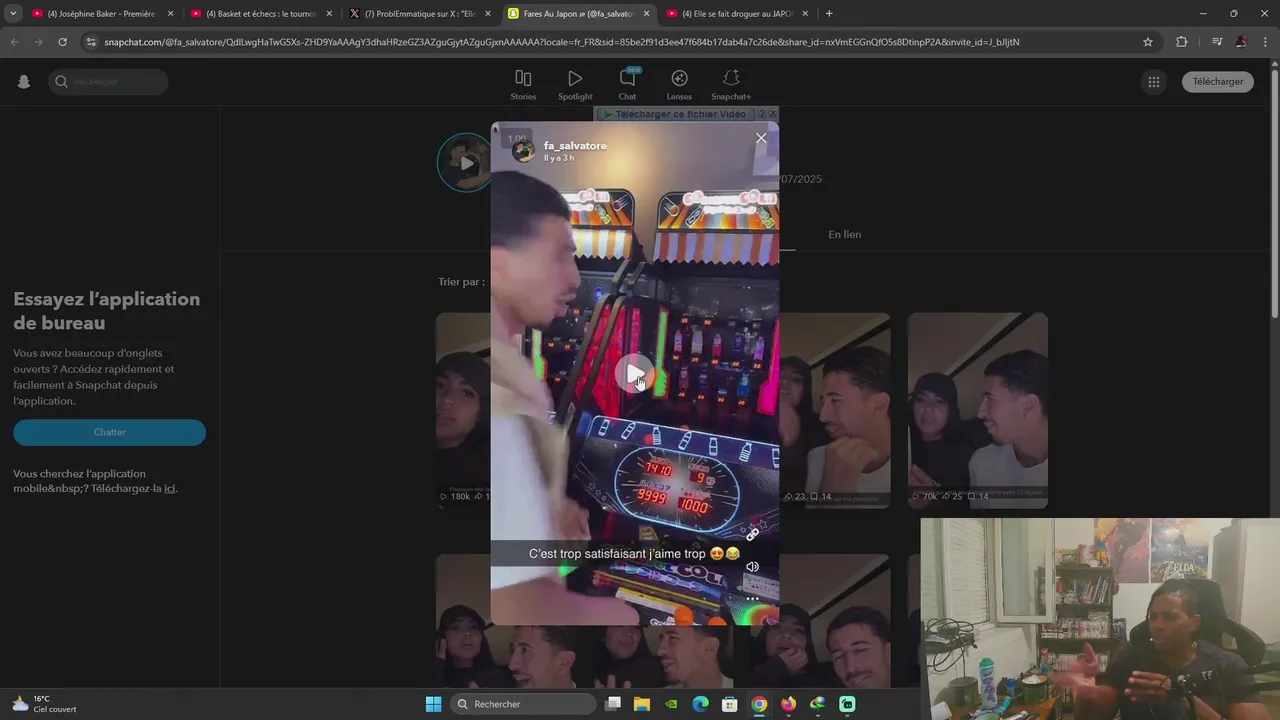The image size is (1280, 720).
Task: Click the Snapchat ghost logo
Action: [24, 82]
